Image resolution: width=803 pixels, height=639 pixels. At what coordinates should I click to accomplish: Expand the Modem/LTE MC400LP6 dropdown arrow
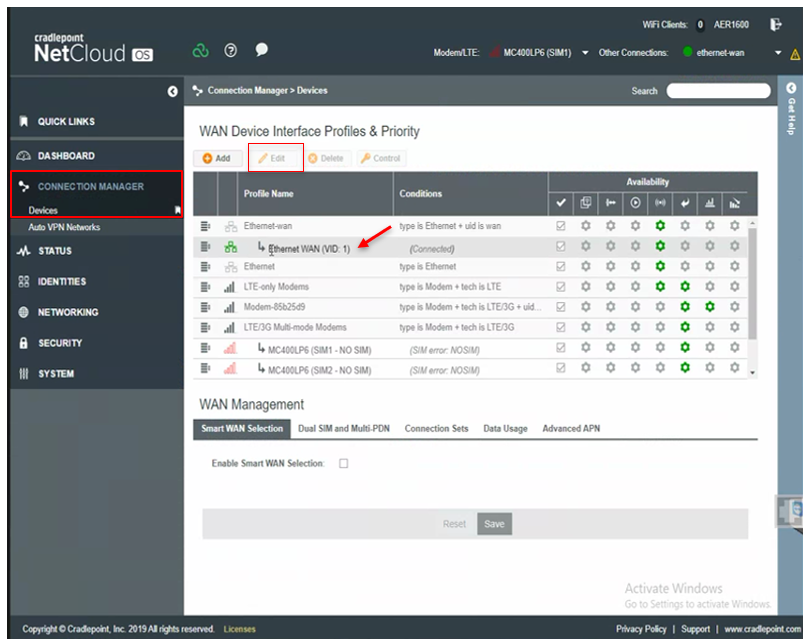[x=585, y=53]
